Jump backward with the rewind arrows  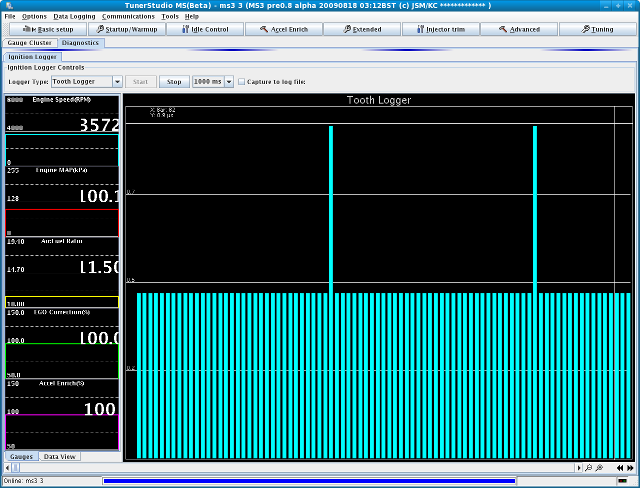click(x=620, y=467)
